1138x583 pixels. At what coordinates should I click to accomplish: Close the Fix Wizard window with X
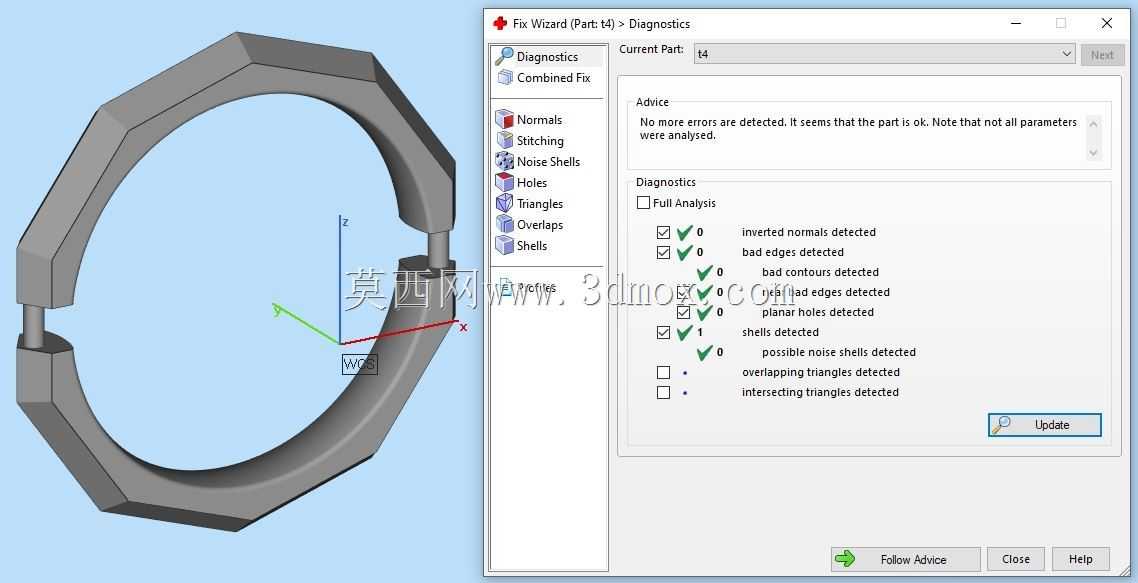coord(1107,23)
